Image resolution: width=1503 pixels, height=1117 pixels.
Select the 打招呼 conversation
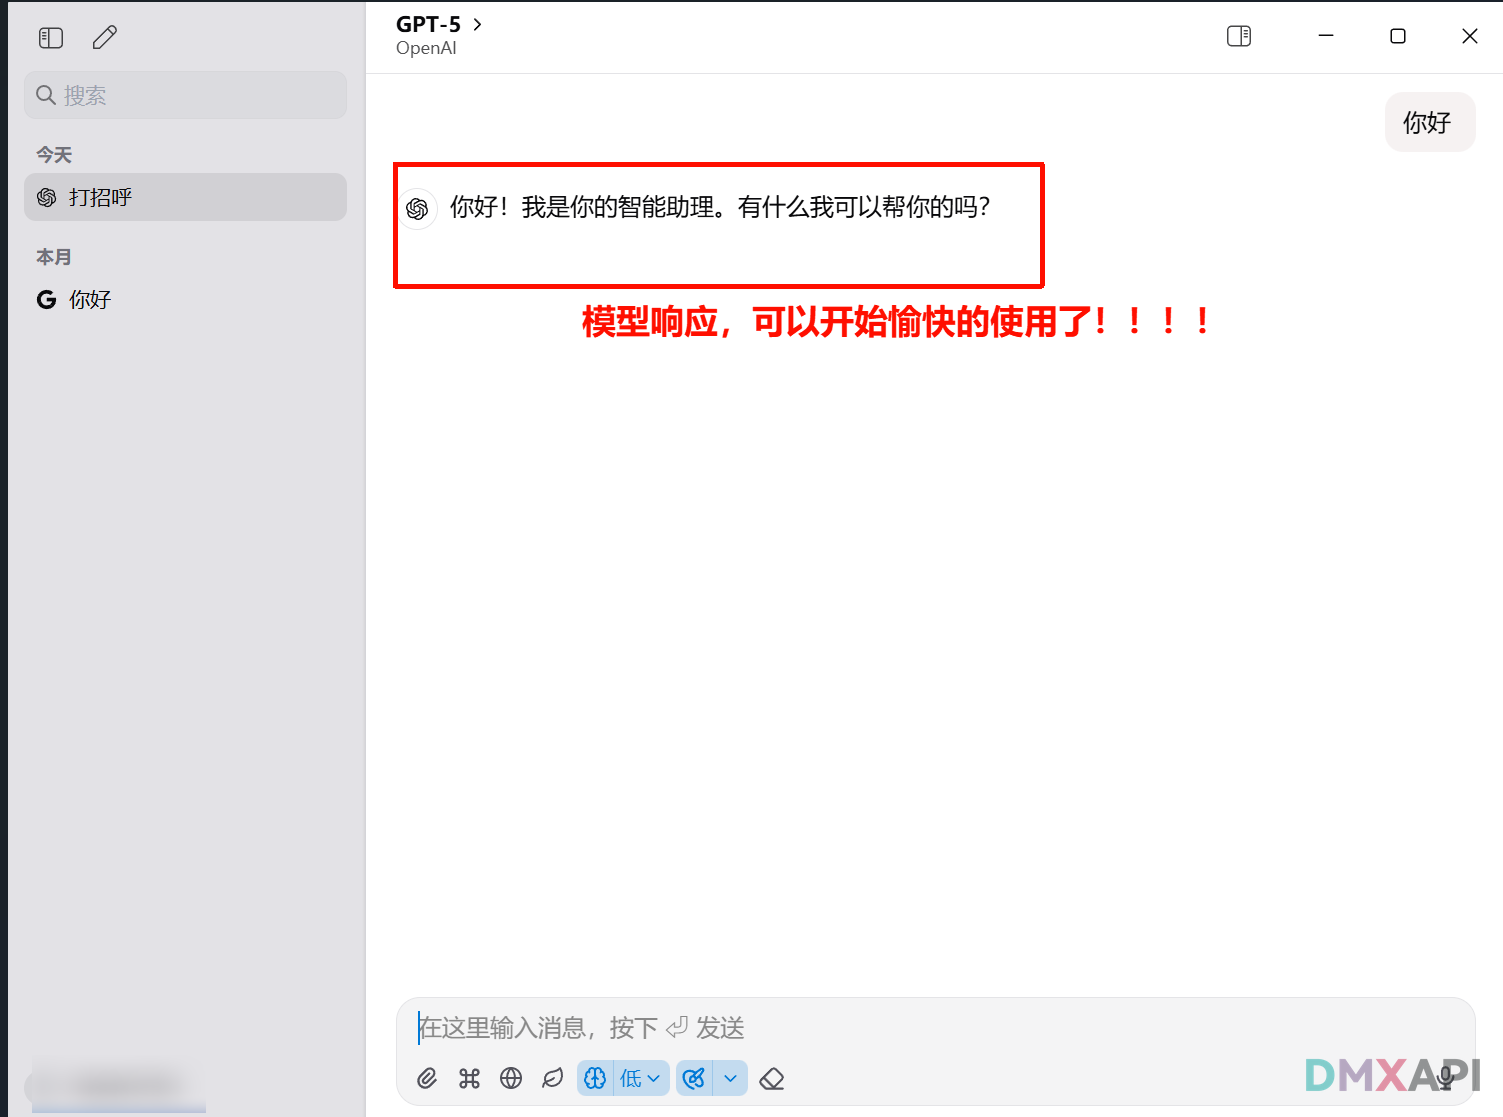tap(185, 197)
